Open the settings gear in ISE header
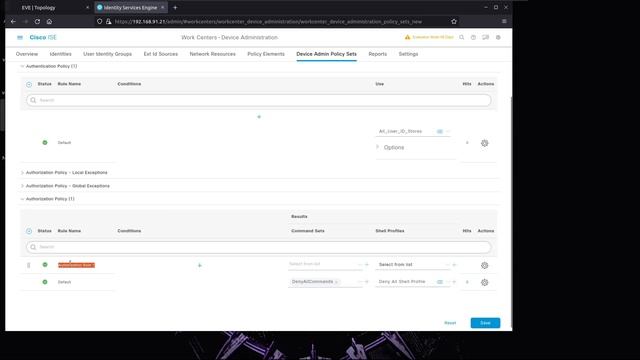 click(x=498, y=38)
